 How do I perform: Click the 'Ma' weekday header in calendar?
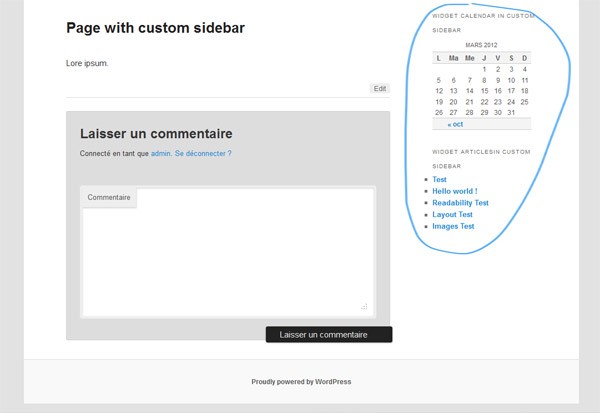coord(453,58)
